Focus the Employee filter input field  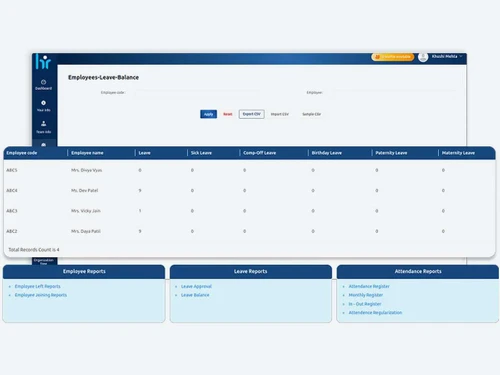click(x=394, y=92)
